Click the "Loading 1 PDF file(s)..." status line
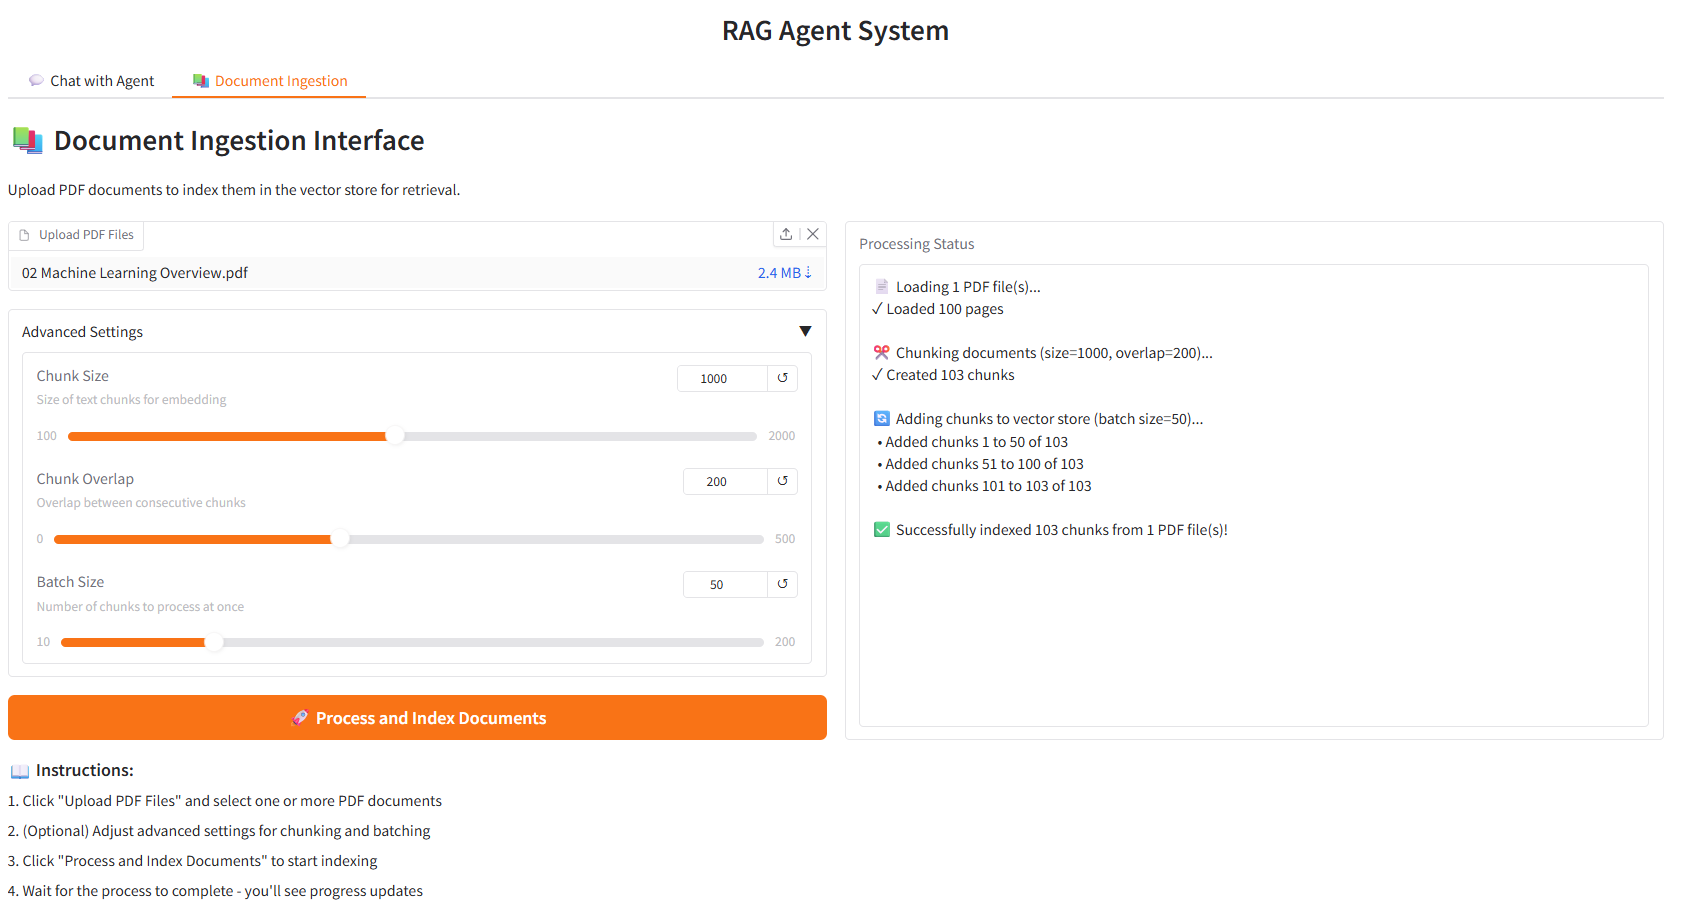Screen dimensions: 1693x907 [x=957, y=287]
